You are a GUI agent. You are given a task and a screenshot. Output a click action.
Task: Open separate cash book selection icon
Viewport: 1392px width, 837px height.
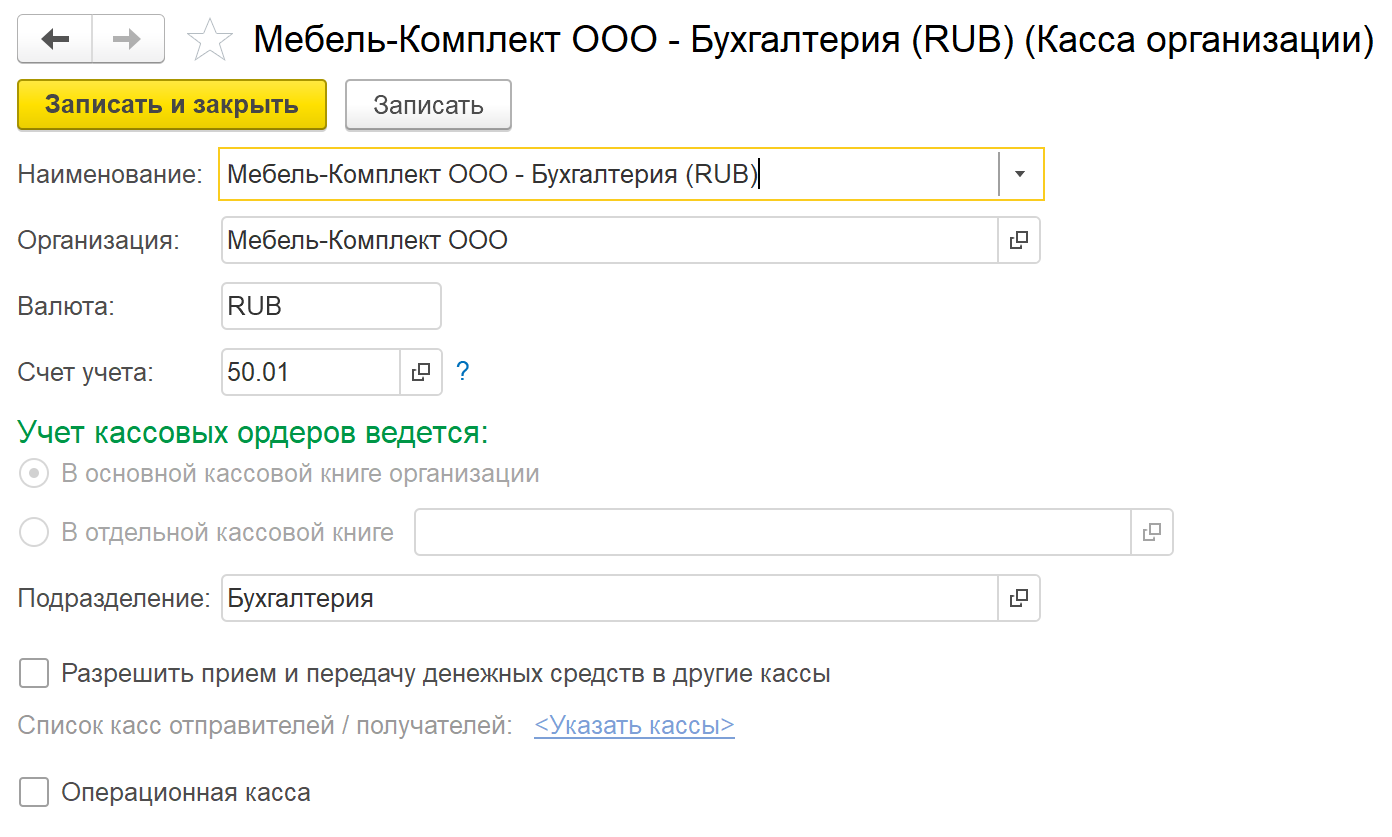pyautogui.click(x=1152, y=533)
